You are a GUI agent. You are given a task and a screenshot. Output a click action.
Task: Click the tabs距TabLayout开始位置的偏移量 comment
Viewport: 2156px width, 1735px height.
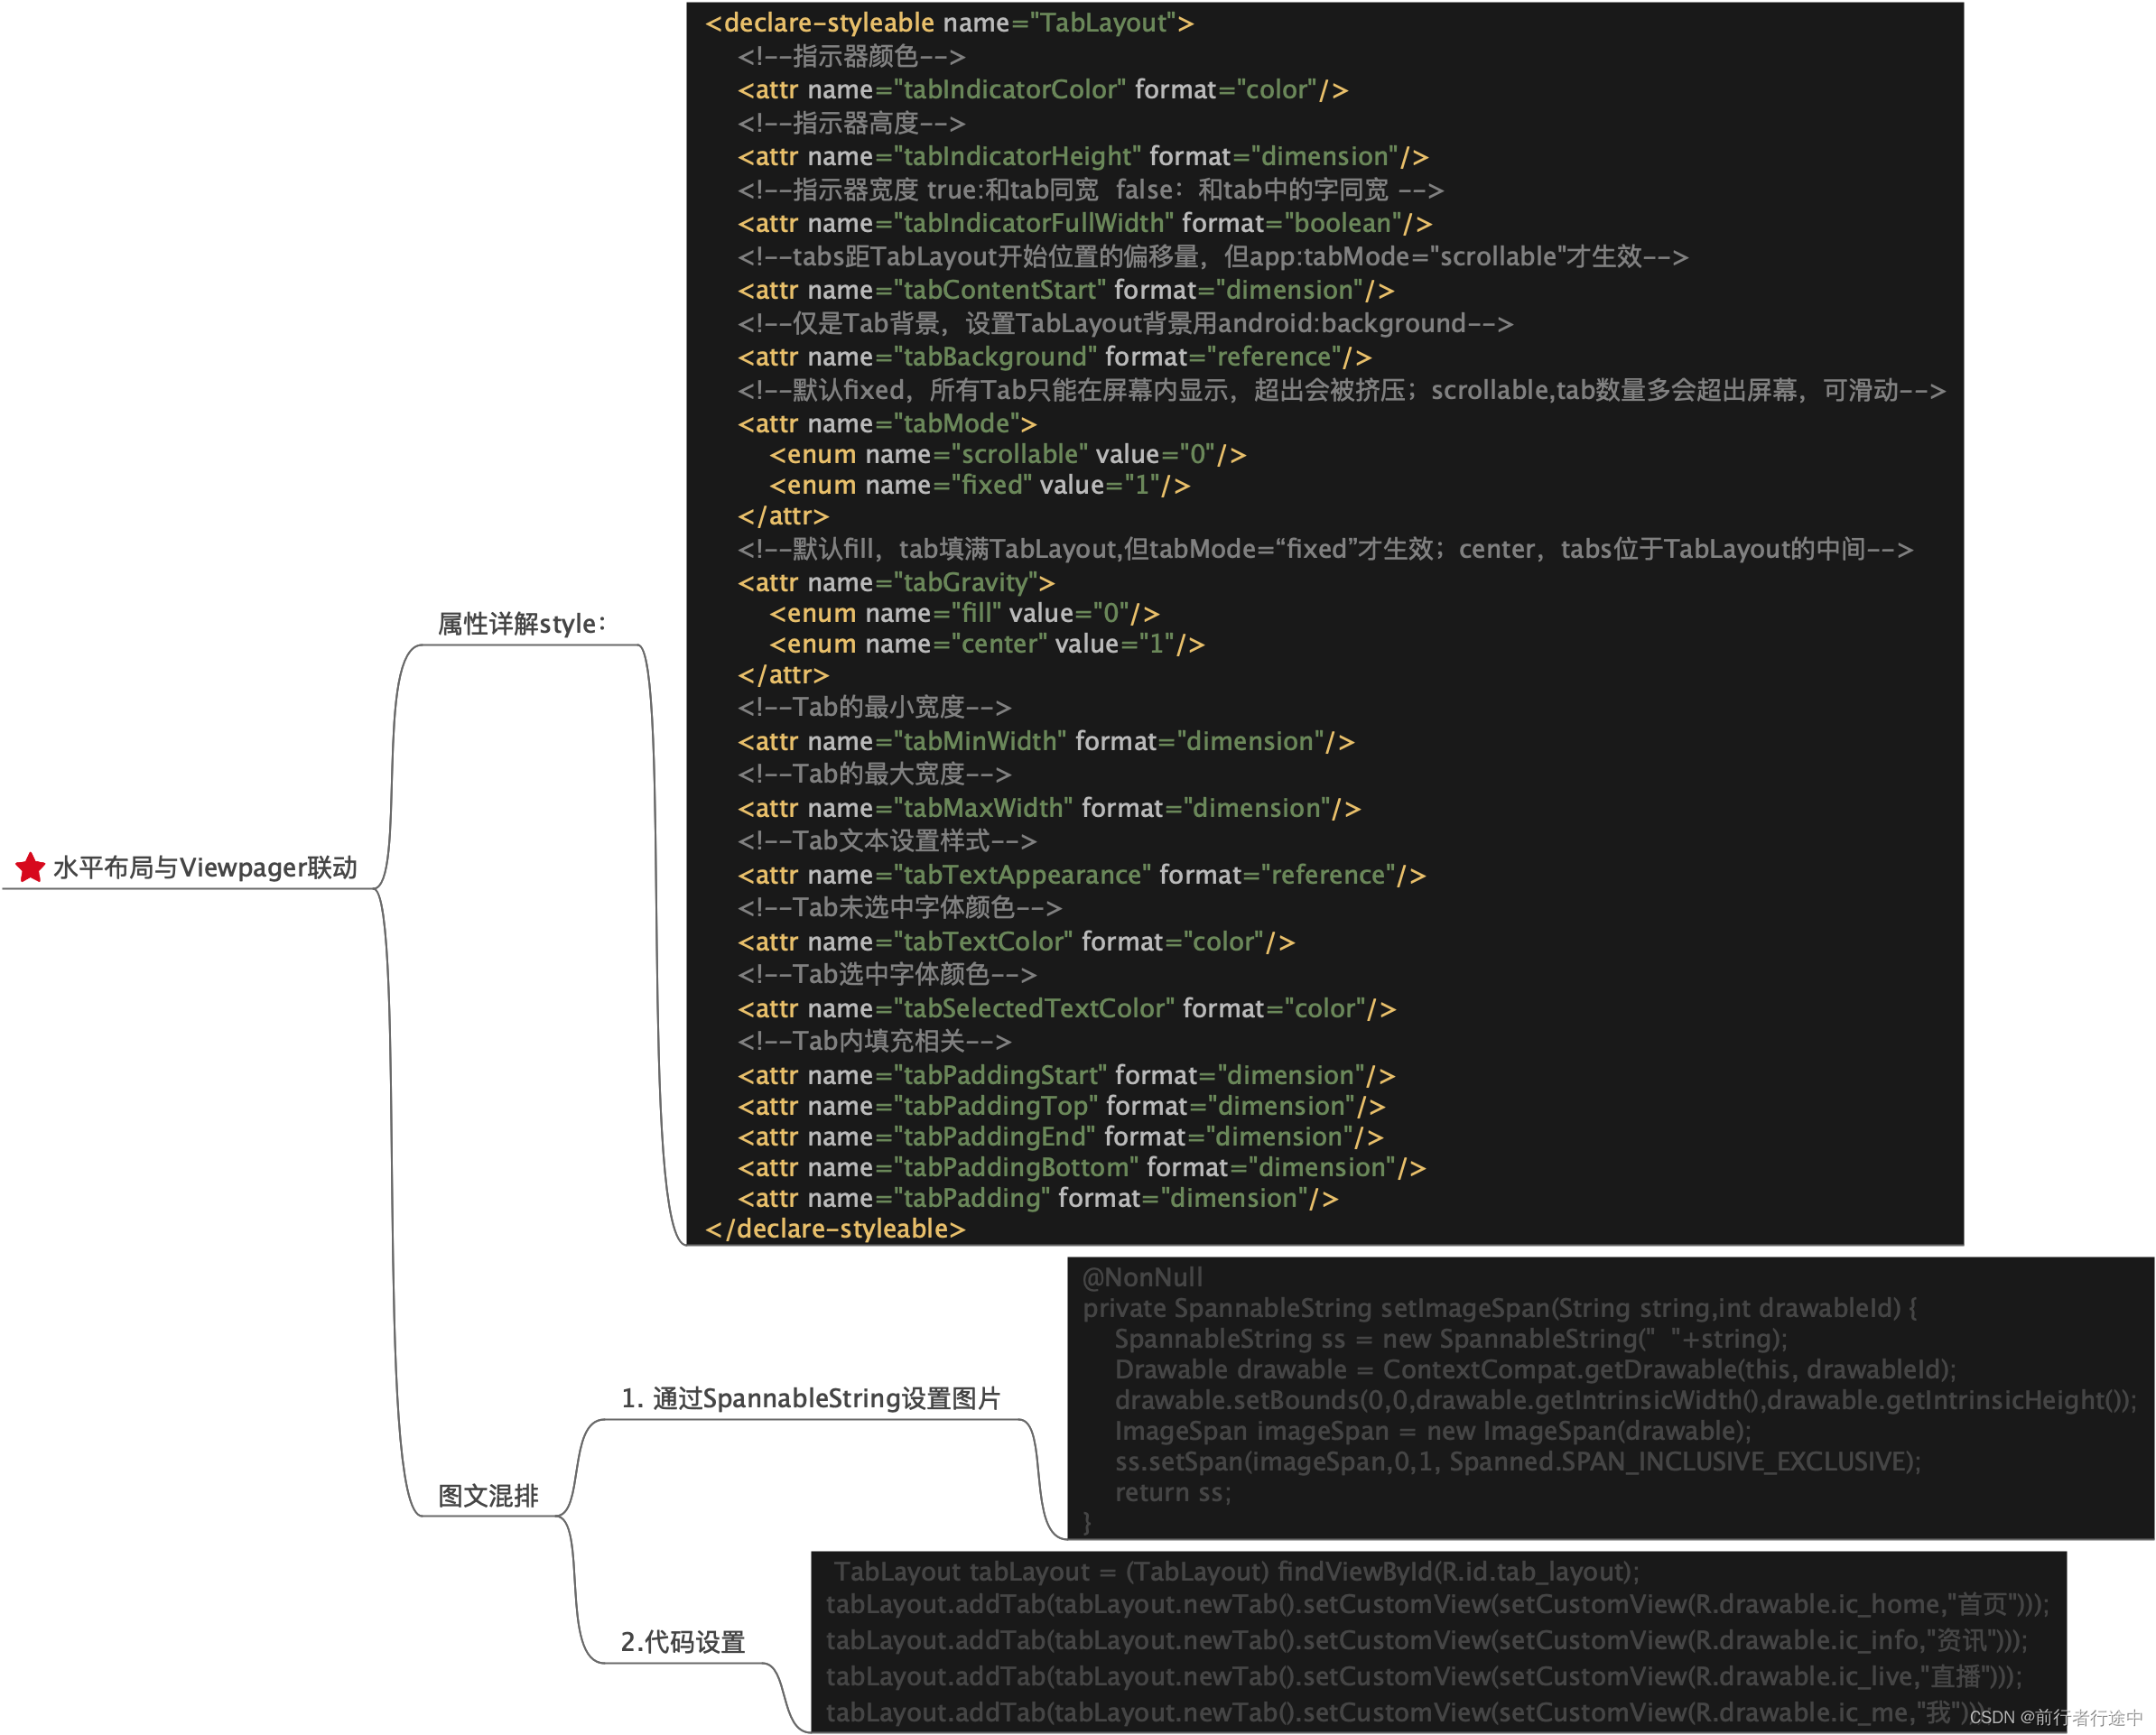coord(1213,257)
